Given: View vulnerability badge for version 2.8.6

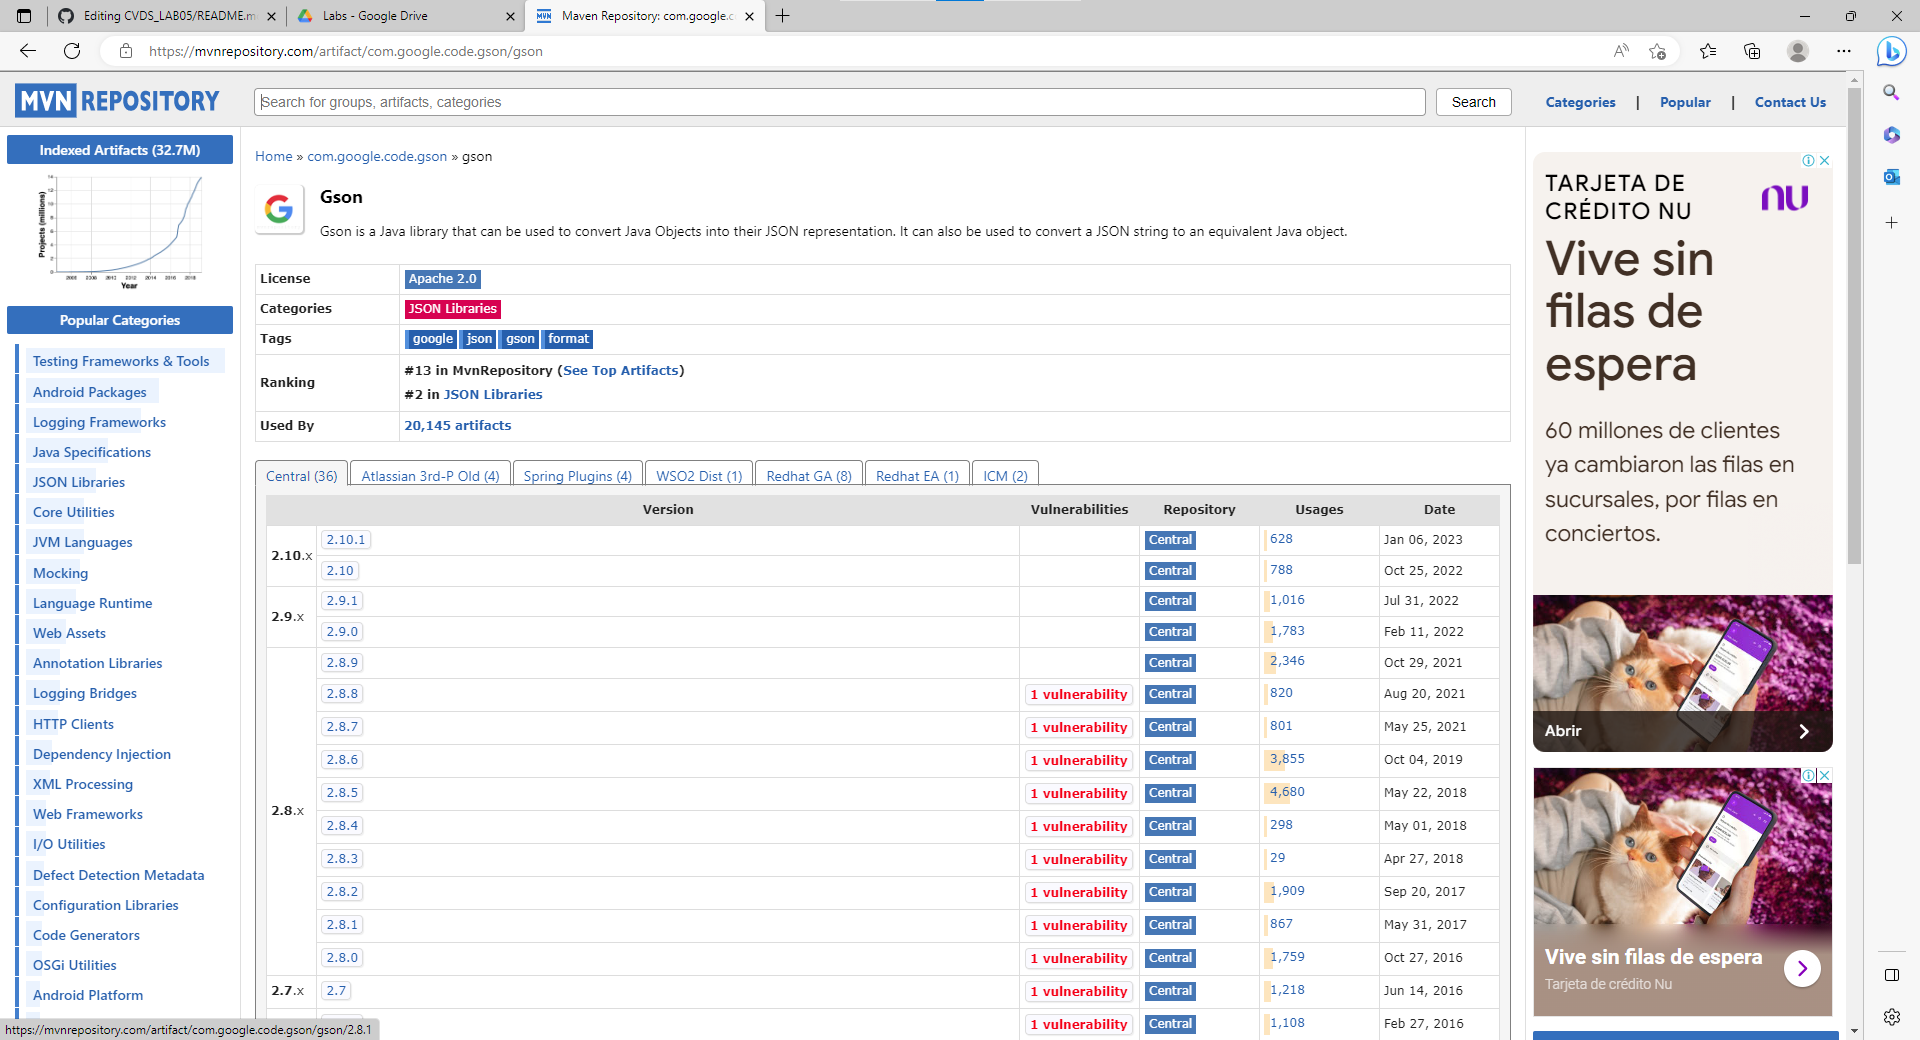Looking at the screenshot, I should (x=1078, y=761).
